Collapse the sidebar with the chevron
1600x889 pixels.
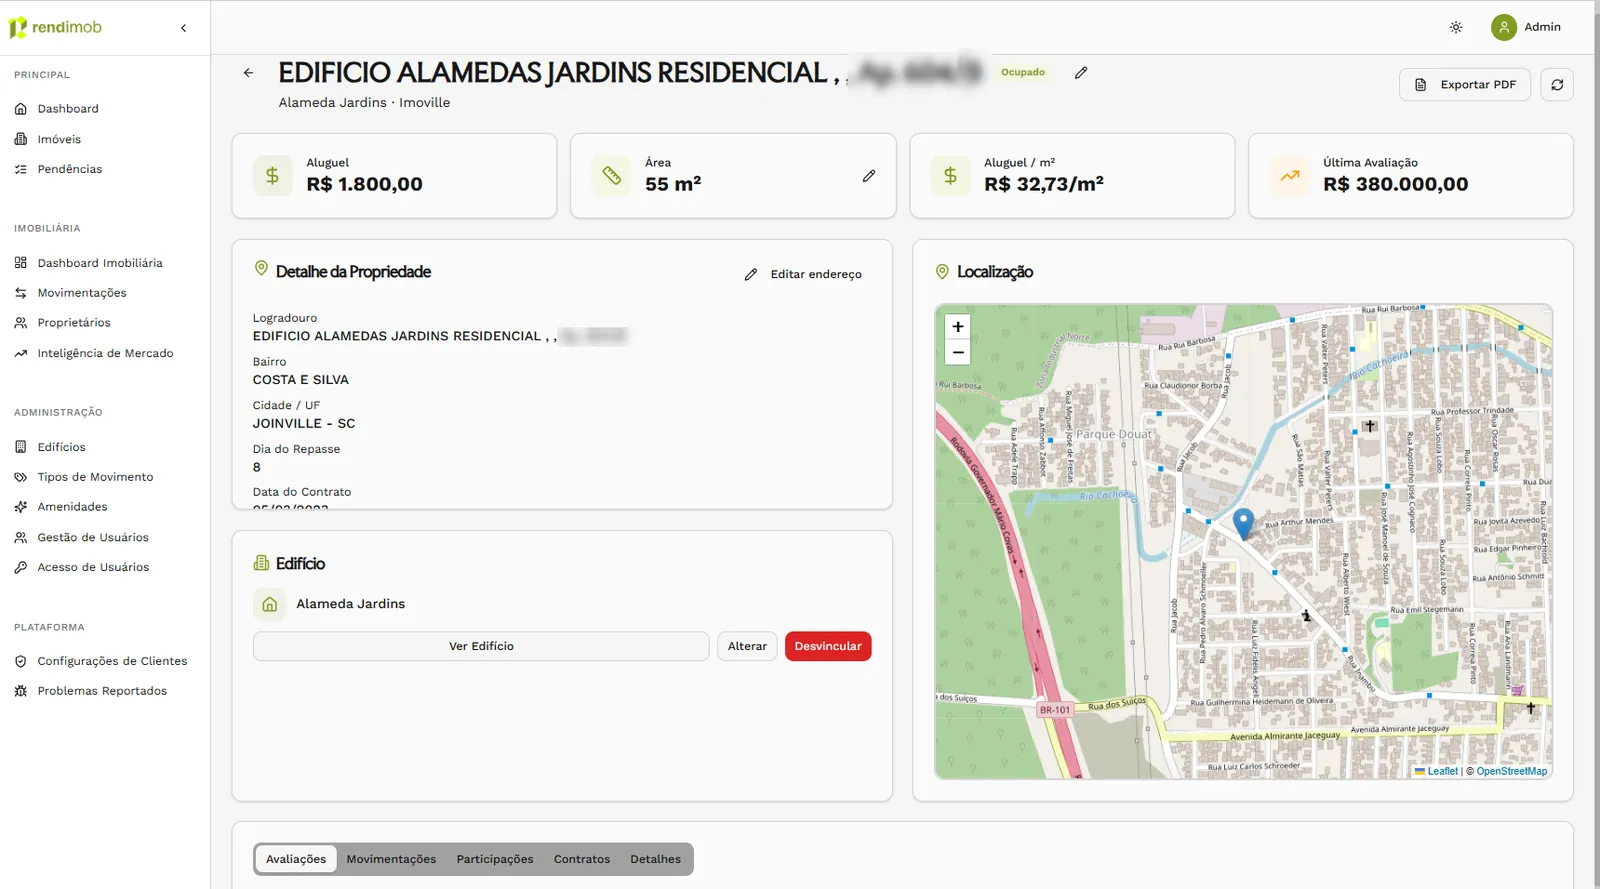184,28
